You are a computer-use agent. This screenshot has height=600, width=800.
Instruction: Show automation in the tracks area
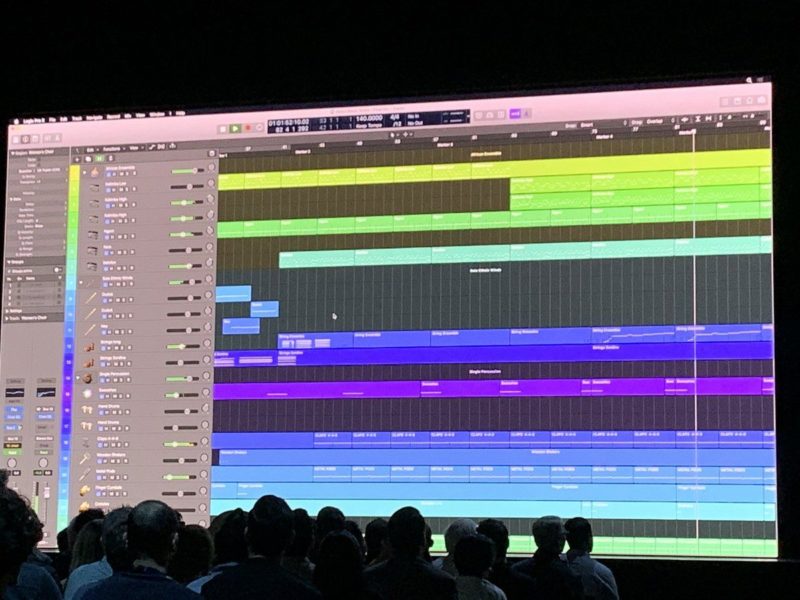click(x=152, y=148)
